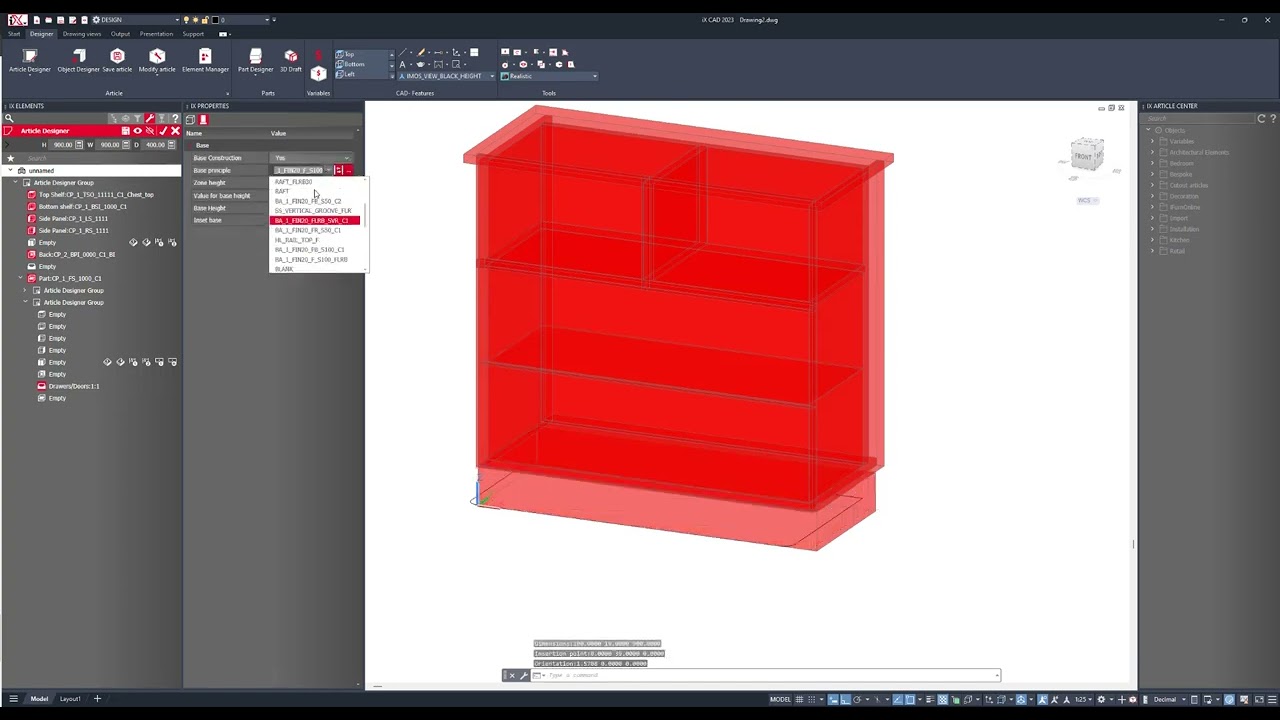Viewport: 1280px width, 720px height.
Task: Select the Back:CP_2_BPI_0000_C1_BI item
Action: (76, 255)
